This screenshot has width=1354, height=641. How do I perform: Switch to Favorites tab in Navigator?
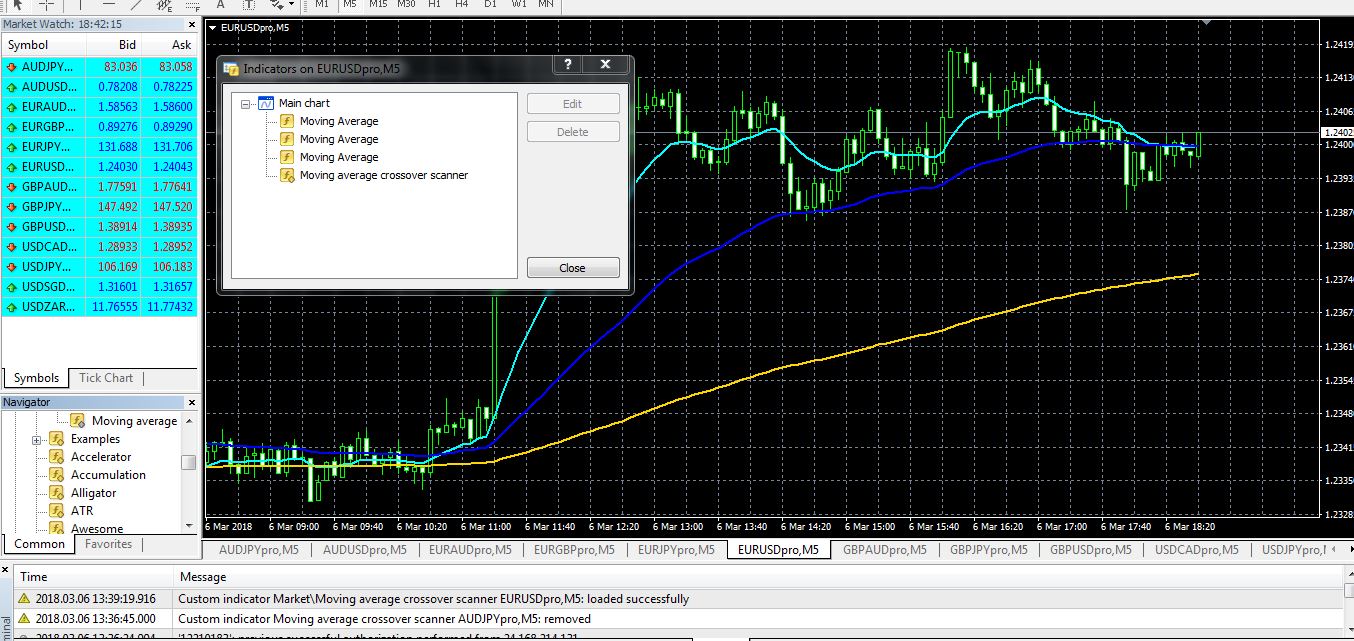tap(108, 544)
